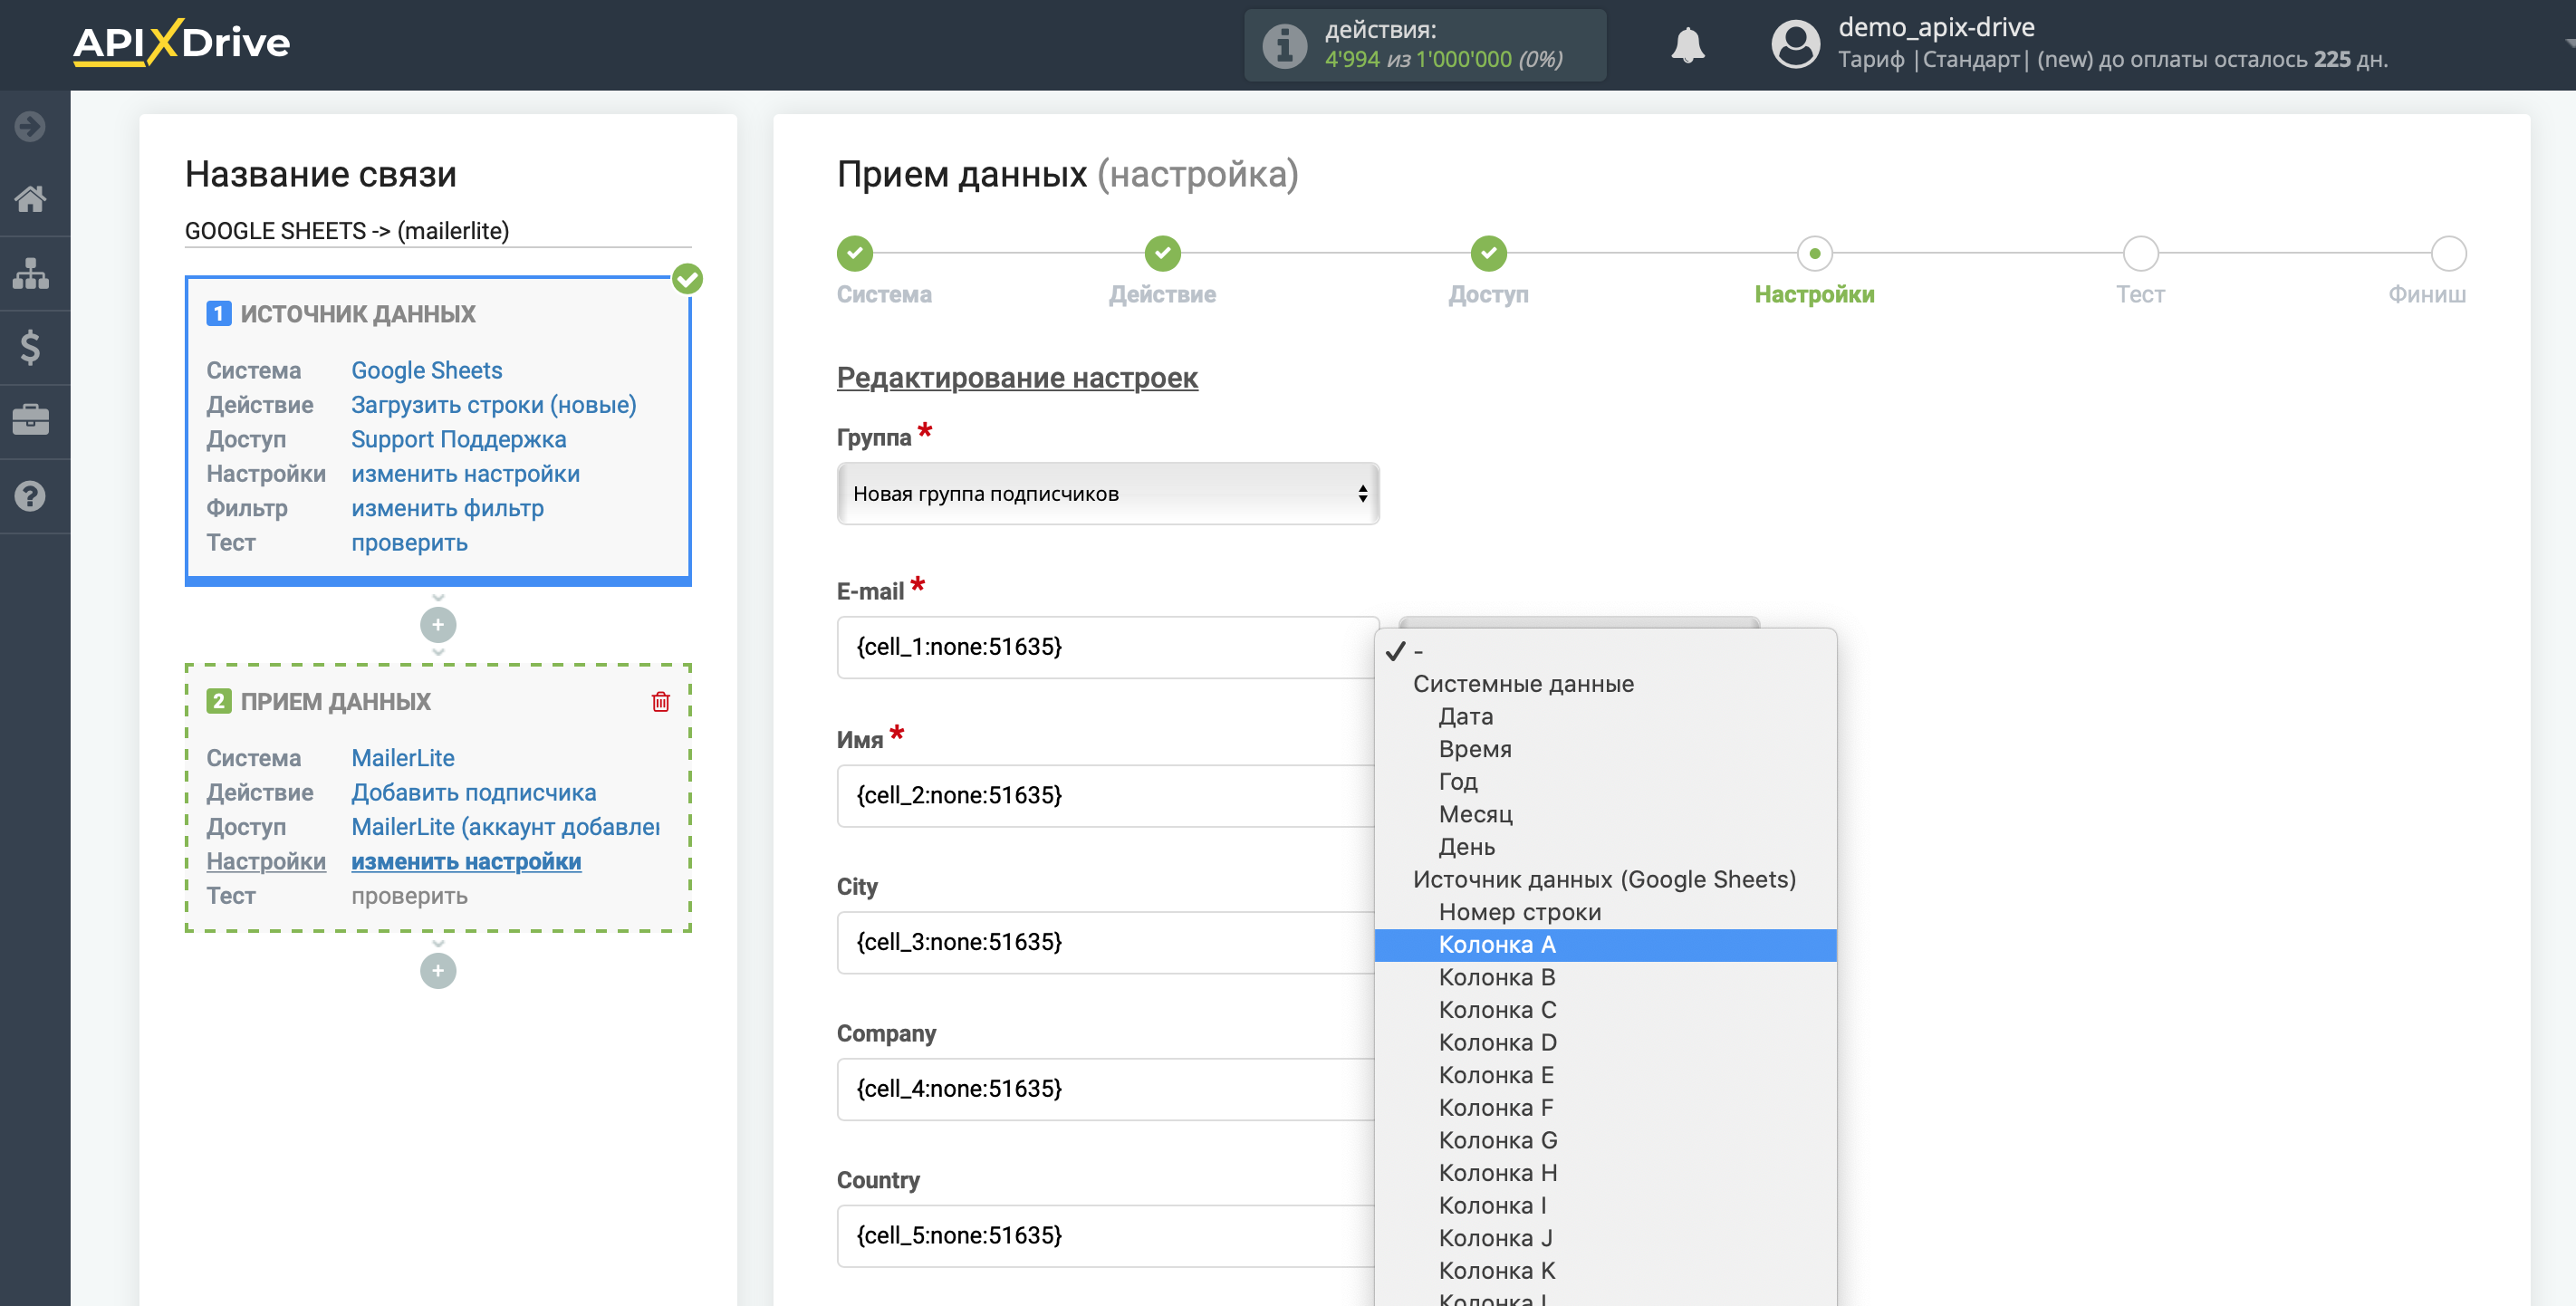Screen dimensions: 2576x1306
Task: Open MailerLite (аккаунт добавлен) access link
Action: (505, 827)
